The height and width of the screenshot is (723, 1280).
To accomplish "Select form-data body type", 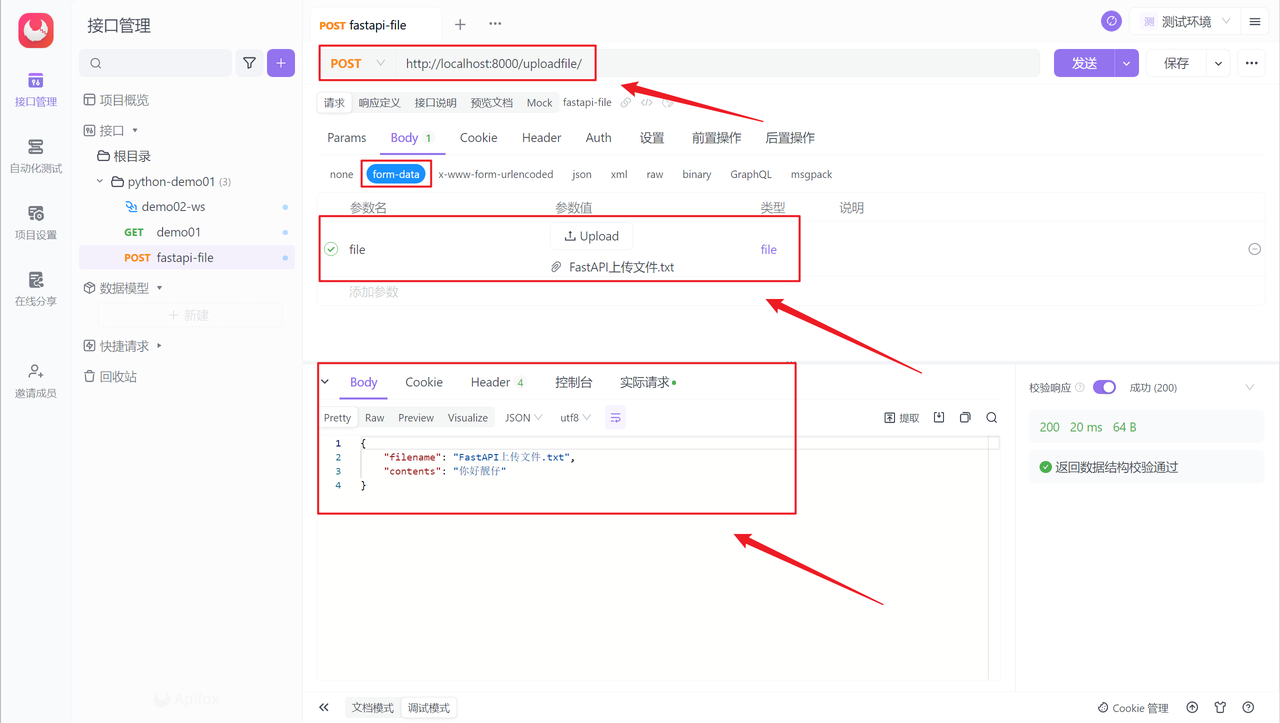I will coord(396,174).
